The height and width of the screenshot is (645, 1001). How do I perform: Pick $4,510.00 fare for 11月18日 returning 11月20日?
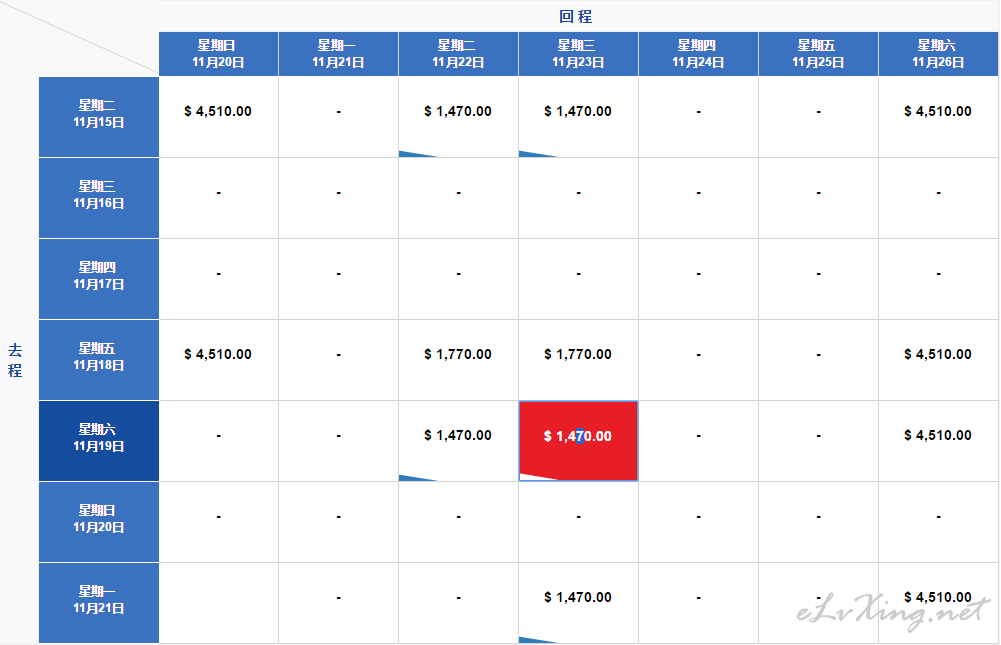218,360
